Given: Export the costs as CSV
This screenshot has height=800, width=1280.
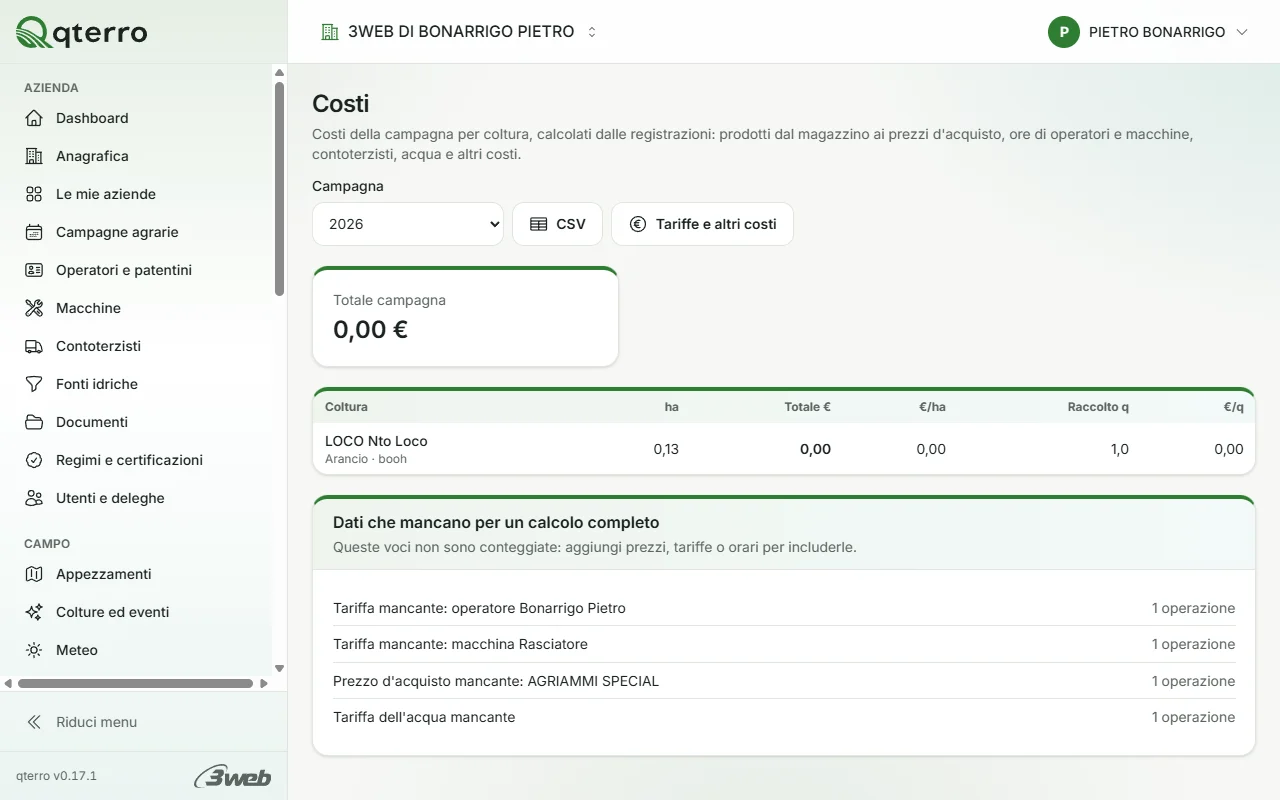Looking at the screenshot, I should [x=557, y=224].
